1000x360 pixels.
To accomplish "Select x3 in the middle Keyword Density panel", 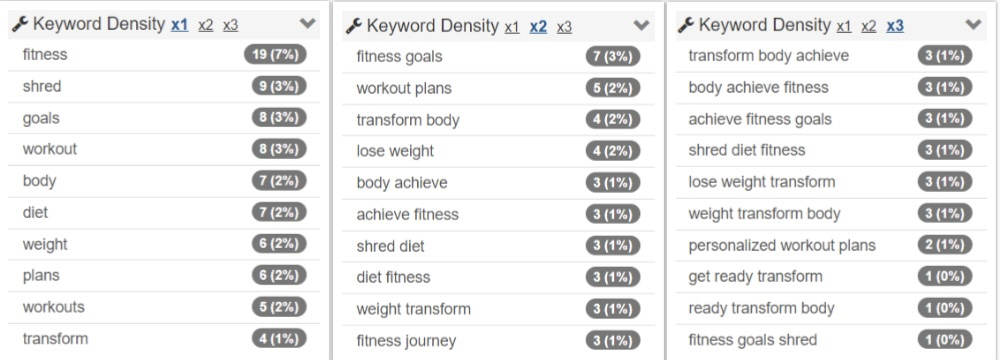I will (x=564, y=27).
